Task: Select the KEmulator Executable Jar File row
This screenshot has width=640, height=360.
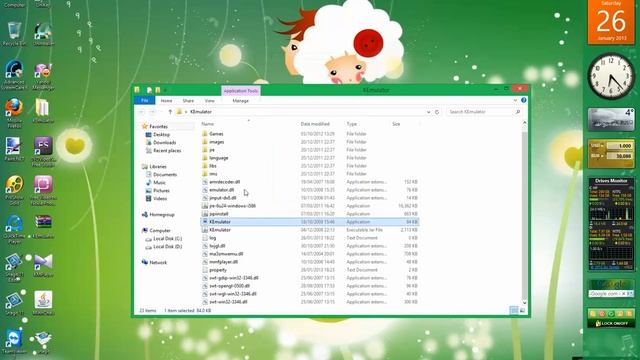Action: (x=309, y=230)
